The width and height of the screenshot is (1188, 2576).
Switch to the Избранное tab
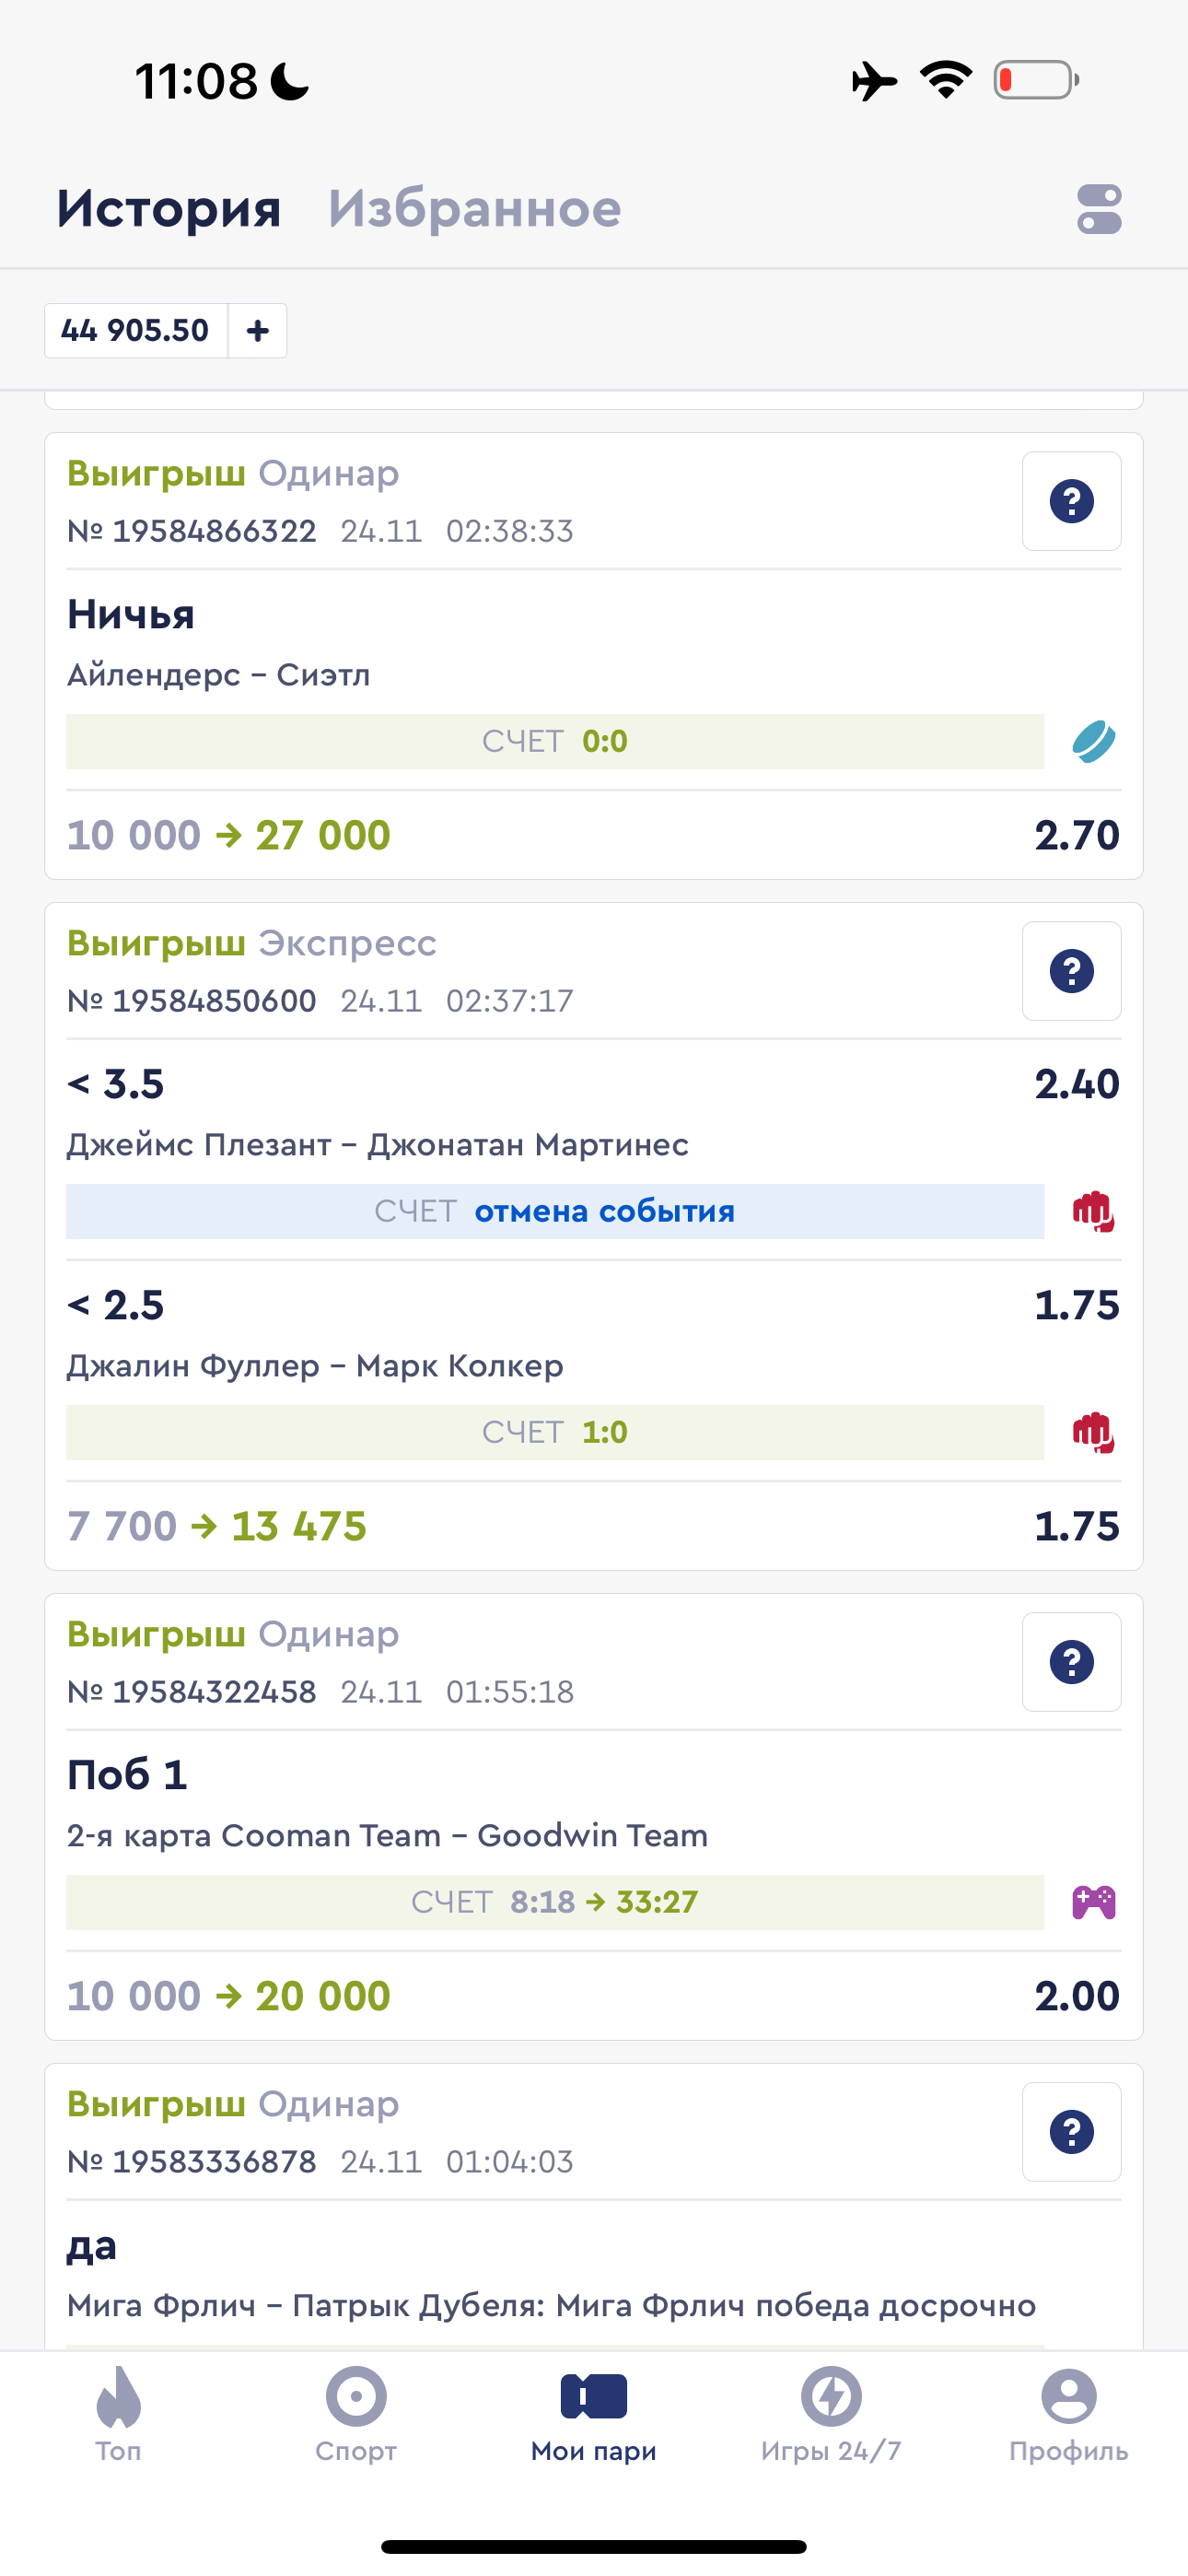474,209
